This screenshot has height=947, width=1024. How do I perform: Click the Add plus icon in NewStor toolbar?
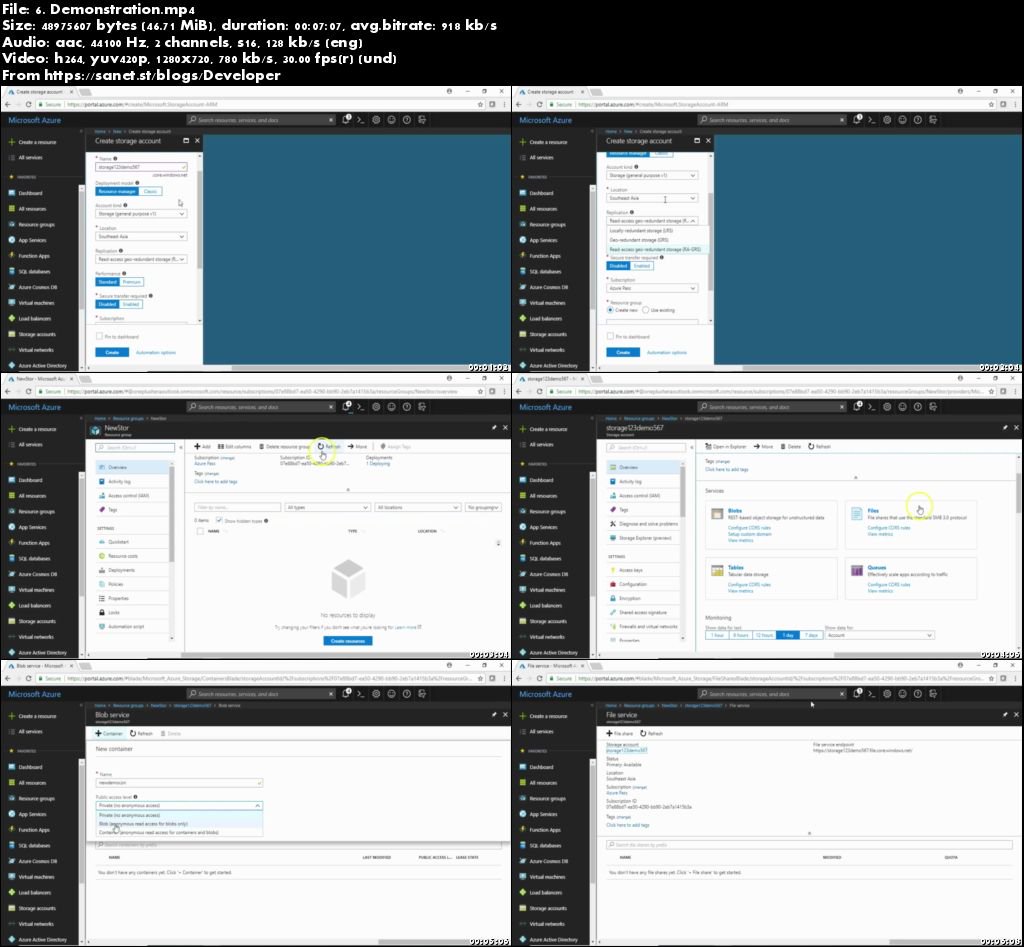point(197,447)
